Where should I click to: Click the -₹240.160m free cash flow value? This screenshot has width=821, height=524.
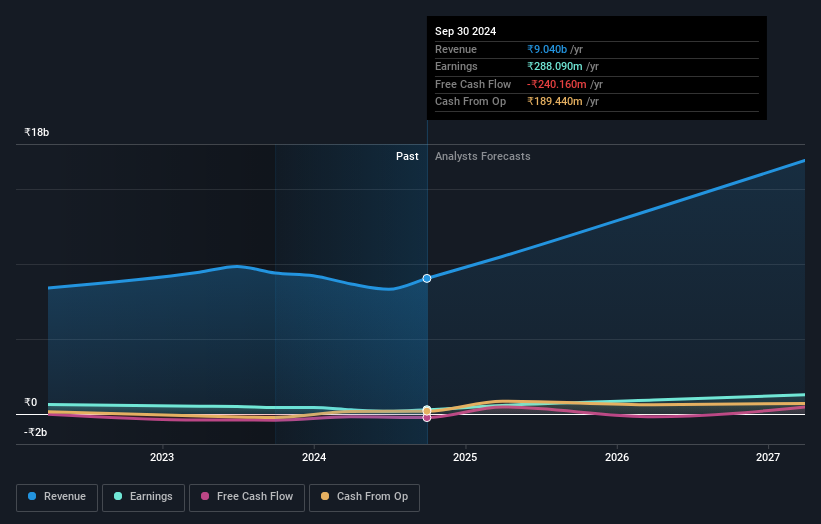(557, 84)
